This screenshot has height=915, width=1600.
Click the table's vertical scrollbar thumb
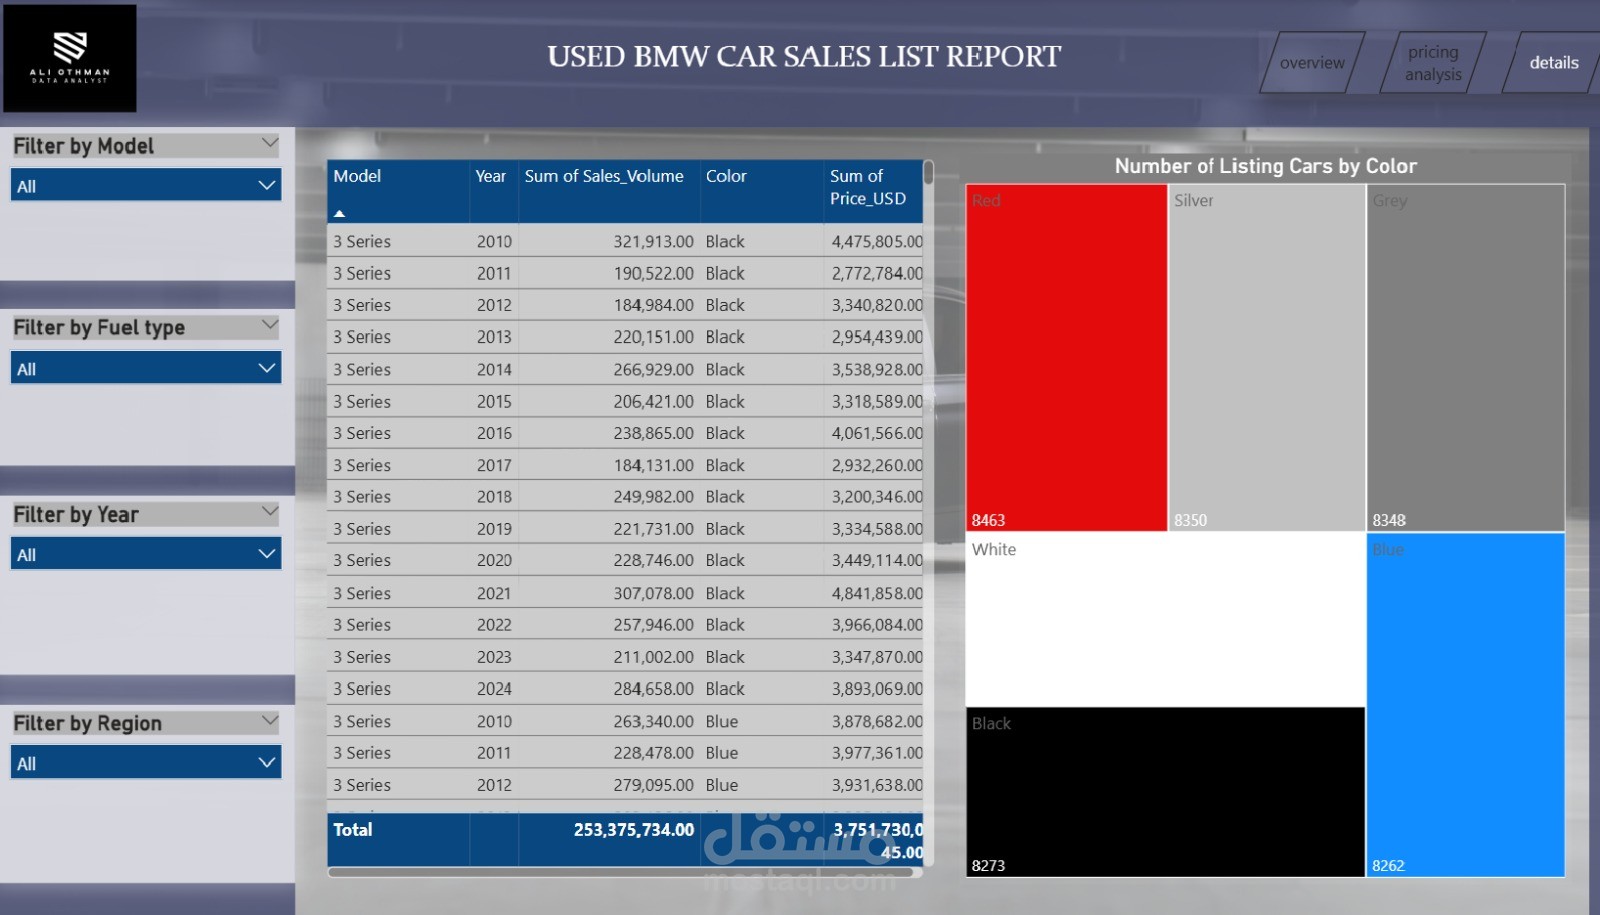pos(928,173)
